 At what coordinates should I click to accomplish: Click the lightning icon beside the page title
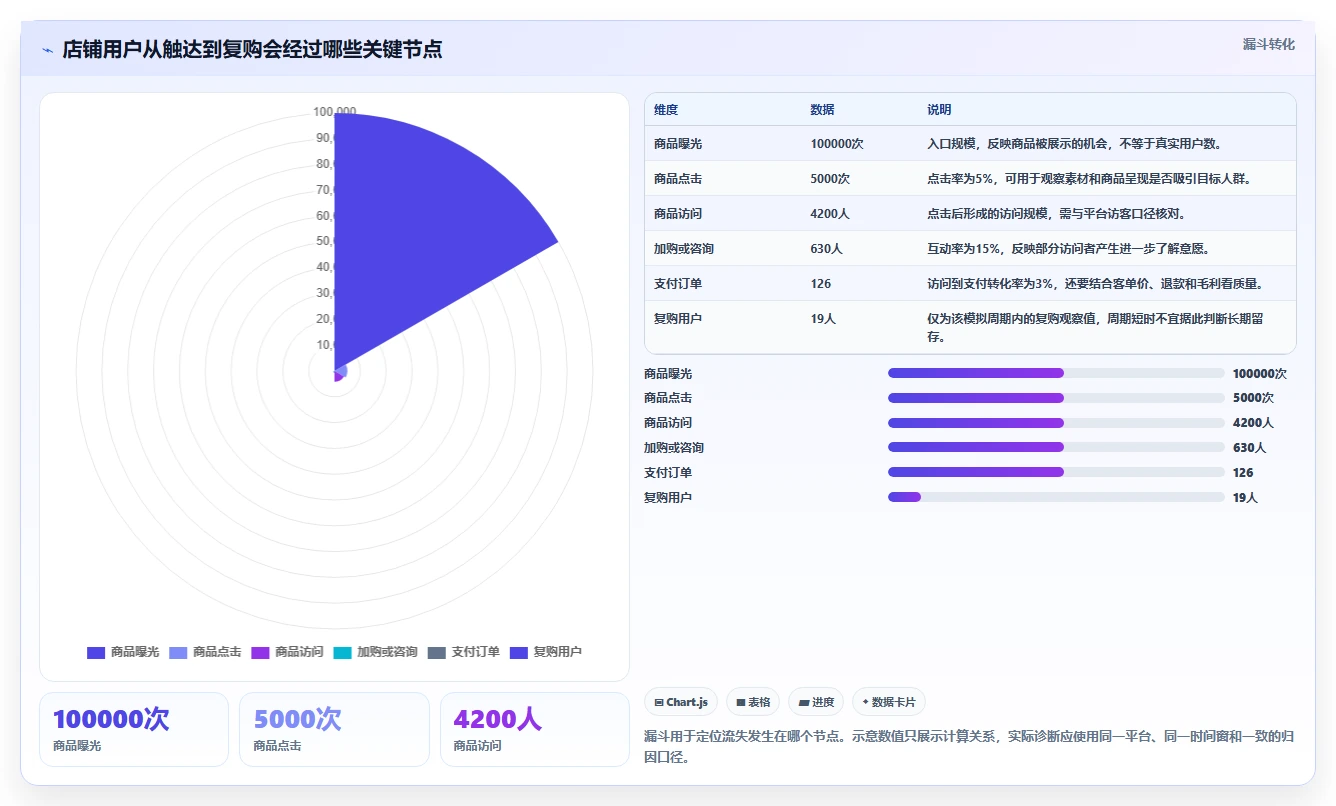(x=48, y=50)
